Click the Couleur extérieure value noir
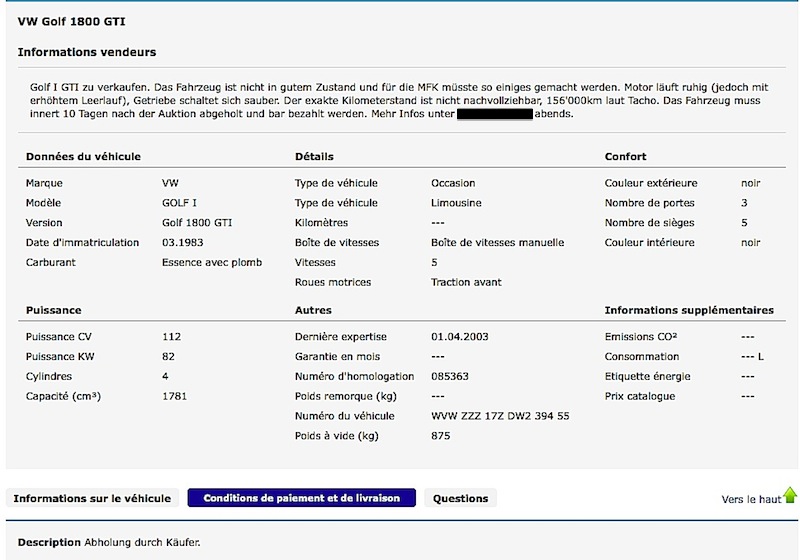 tap(751, 183)
